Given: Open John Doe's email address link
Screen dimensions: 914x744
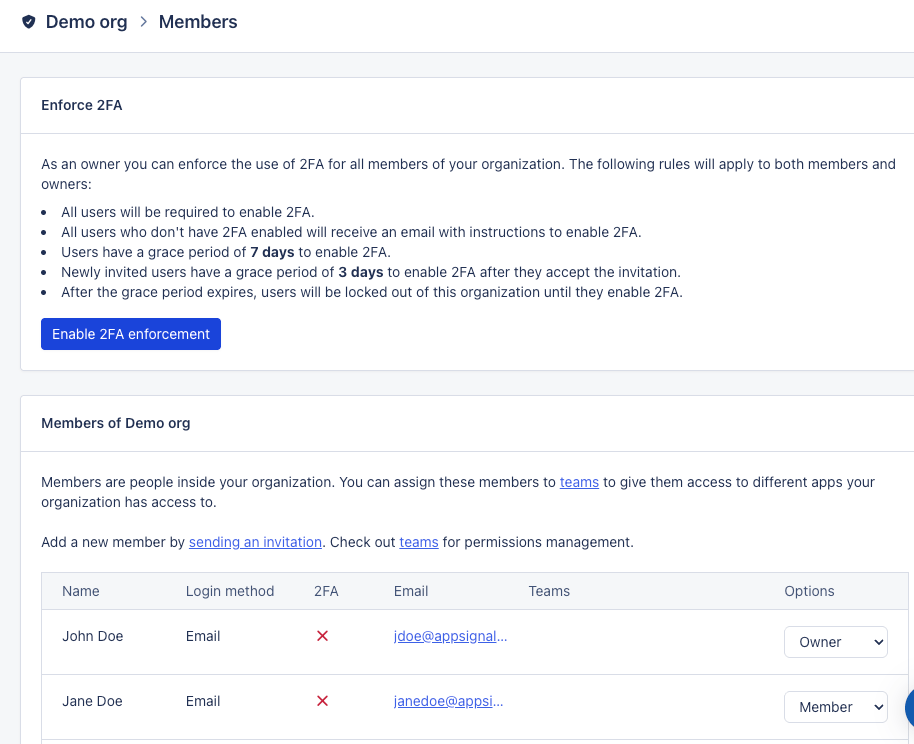Looking at the screenshot, I should 450,636.
